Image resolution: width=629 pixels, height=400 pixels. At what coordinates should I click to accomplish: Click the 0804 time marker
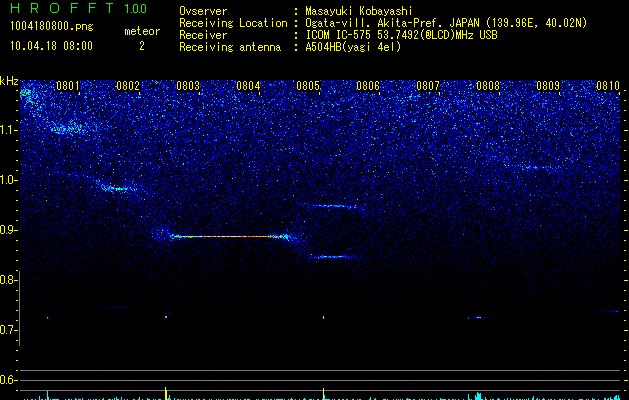[x=248, y=86]
